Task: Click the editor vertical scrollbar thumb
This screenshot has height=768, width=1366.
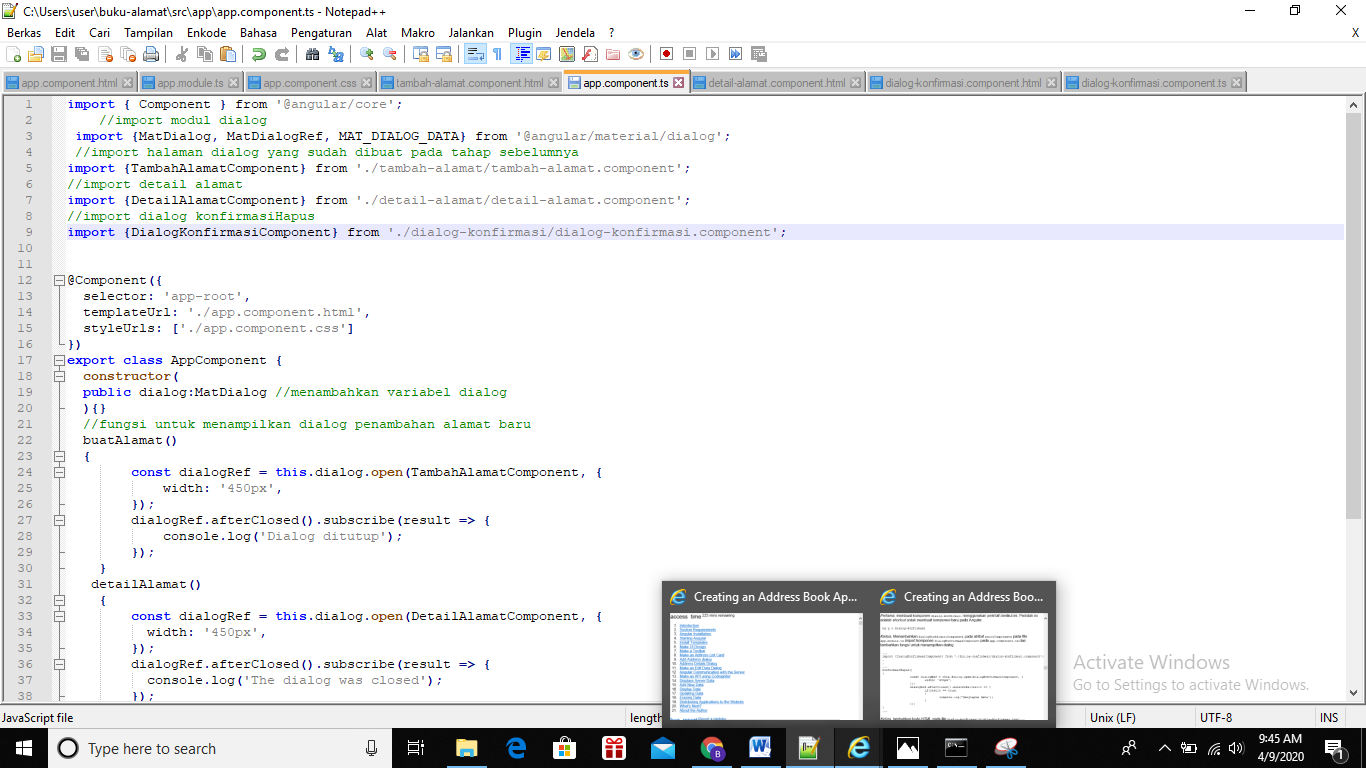Action: (x=1353, y=316)
